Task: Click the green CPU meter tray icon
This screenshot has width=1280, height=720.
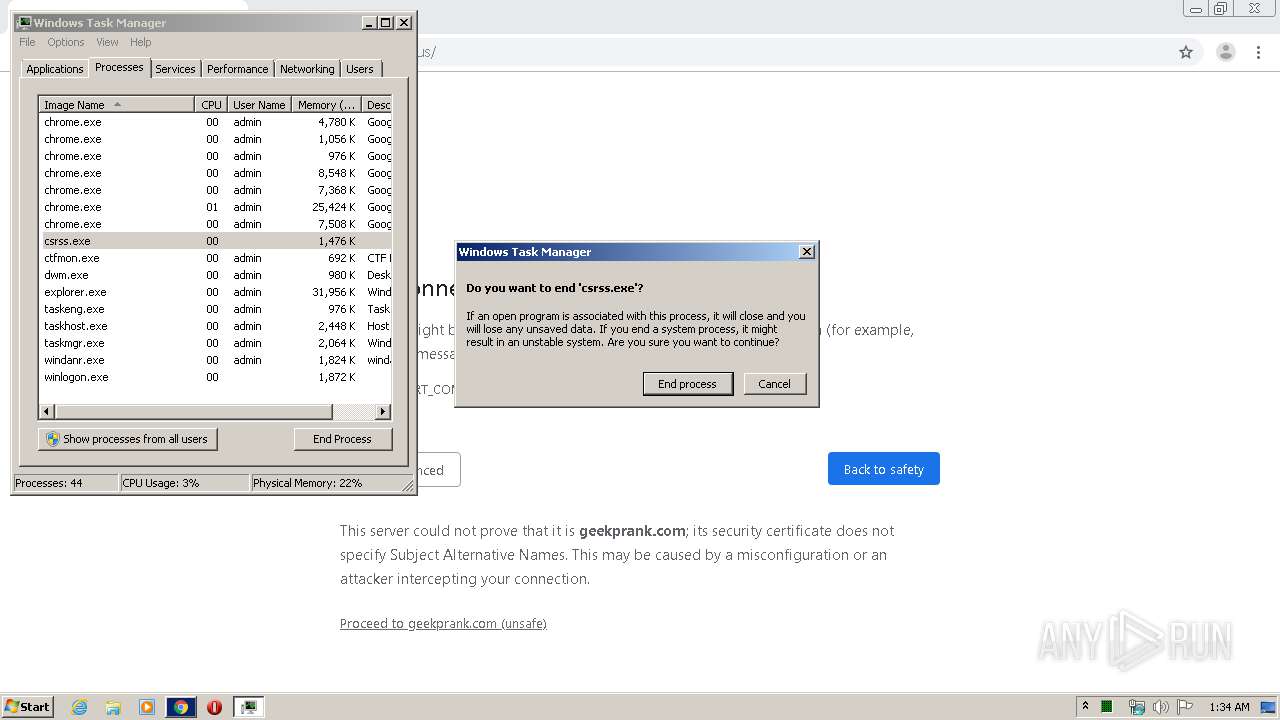Action: [1108, 707]
